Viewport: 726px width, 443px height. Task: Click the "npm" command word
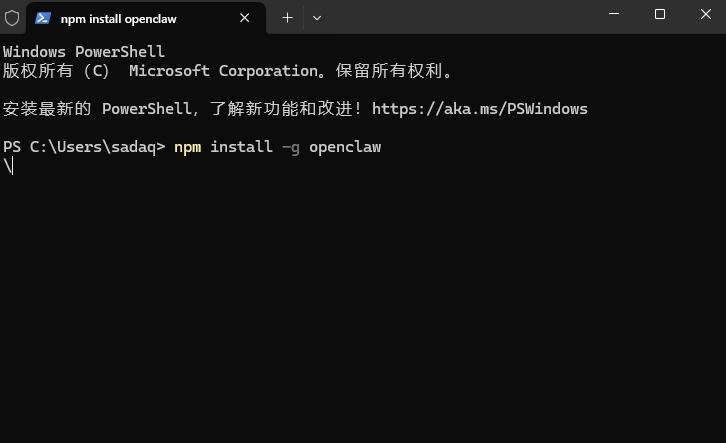pos(187,147)
